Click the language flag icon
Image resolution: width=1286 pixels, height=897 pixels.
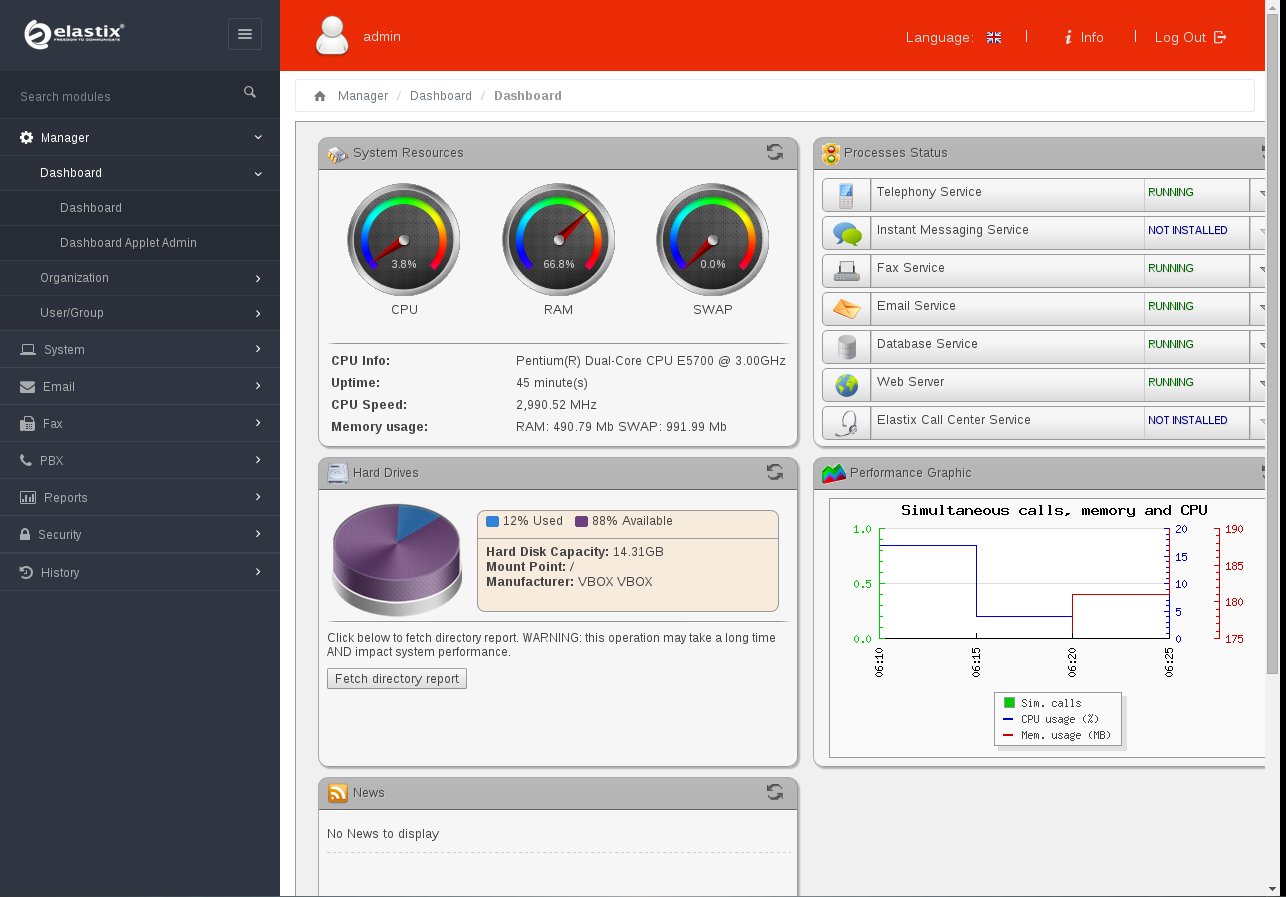(x=993, y=38)
